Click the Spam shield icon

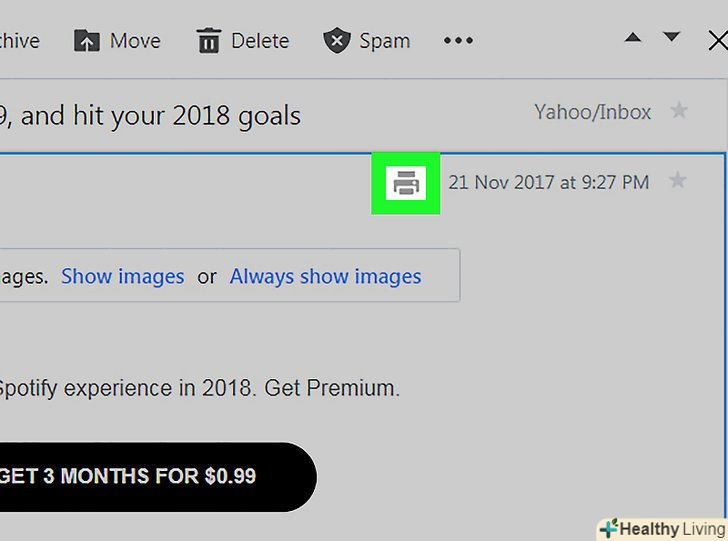[x=336, y=41]
